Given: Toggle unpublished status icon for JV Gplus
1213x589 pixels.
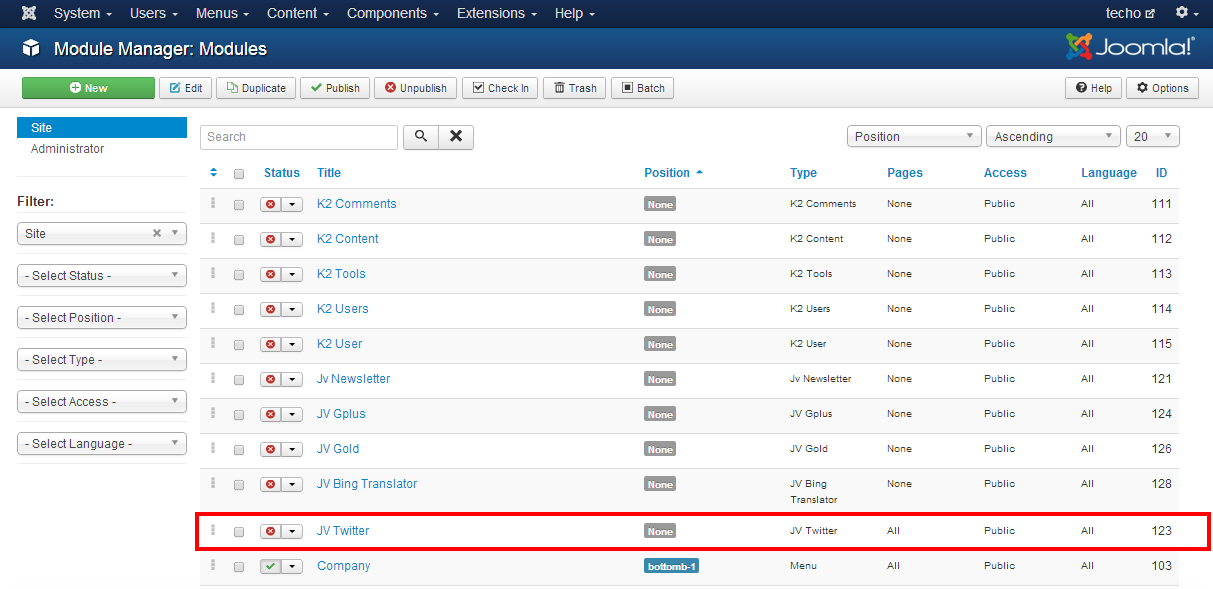Looking at the screenshot, I should [x=271, y=414].
